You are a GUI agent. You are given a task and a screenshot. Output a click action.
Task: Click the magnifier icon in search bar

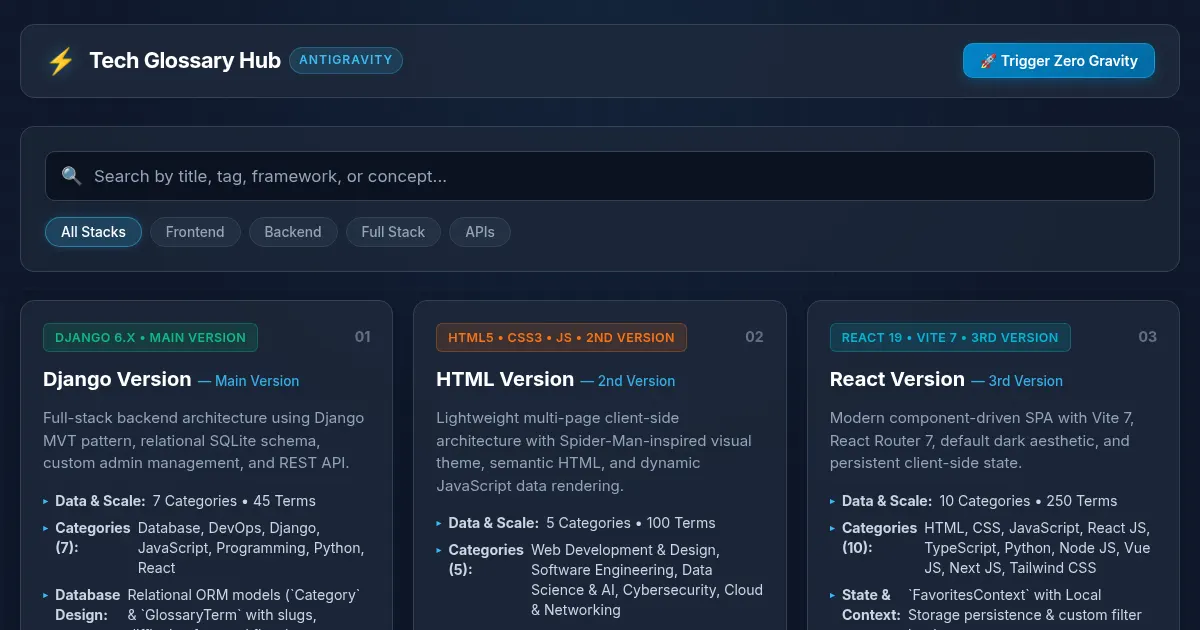point(71,176)
